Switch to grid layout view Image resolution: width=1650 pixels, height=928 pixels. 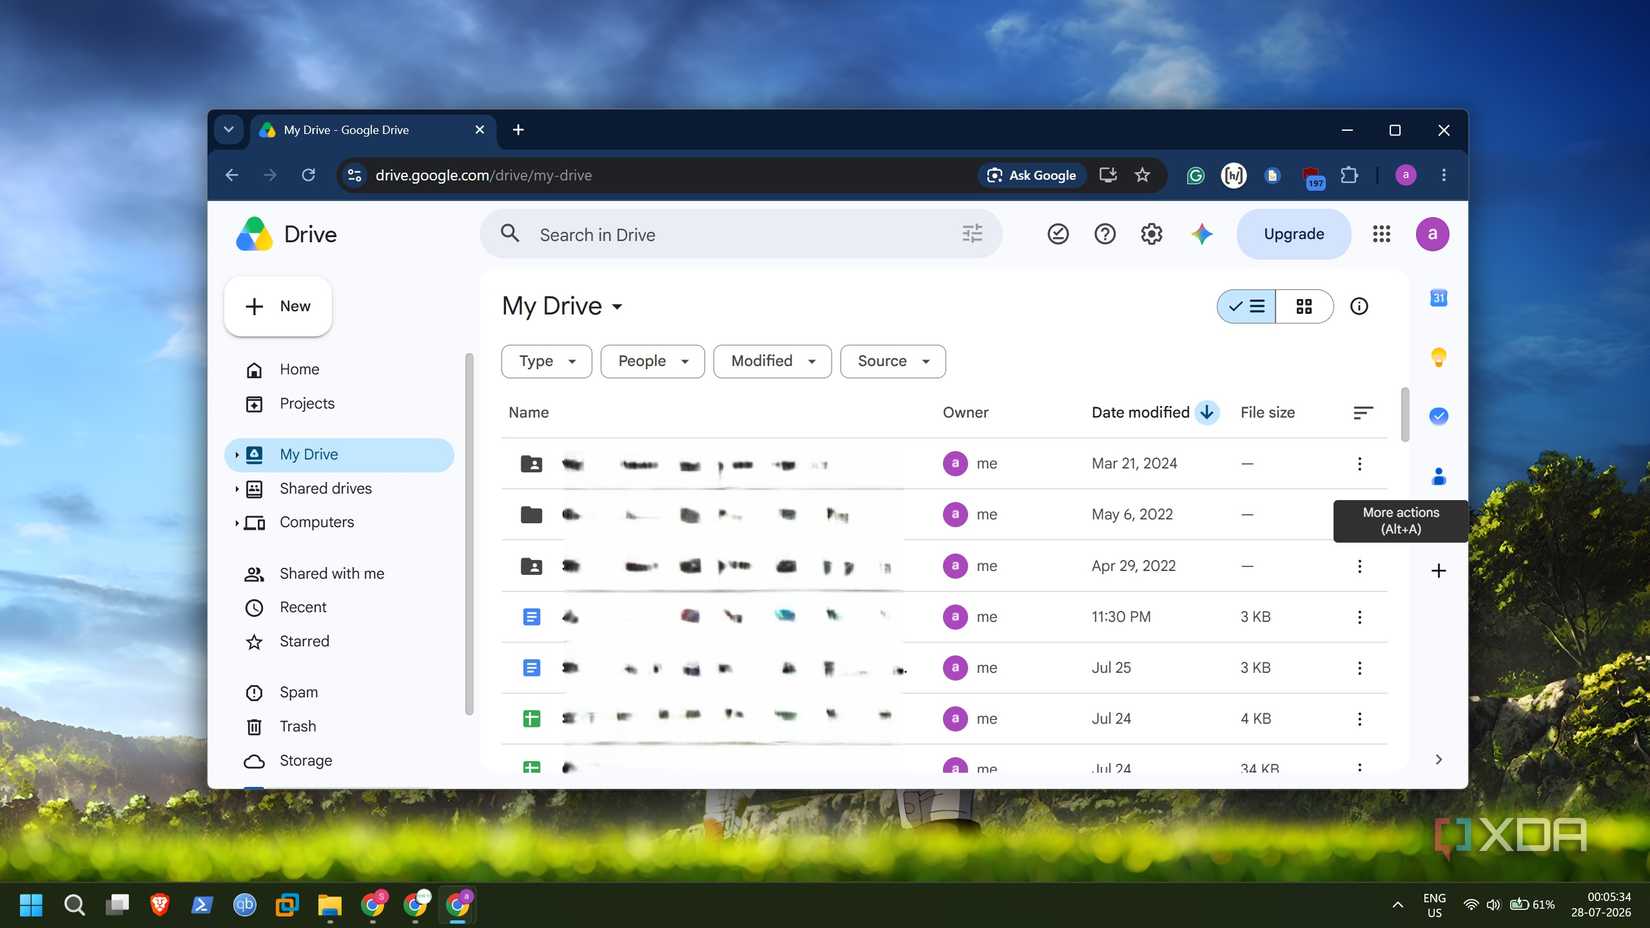click(1304, 306)
